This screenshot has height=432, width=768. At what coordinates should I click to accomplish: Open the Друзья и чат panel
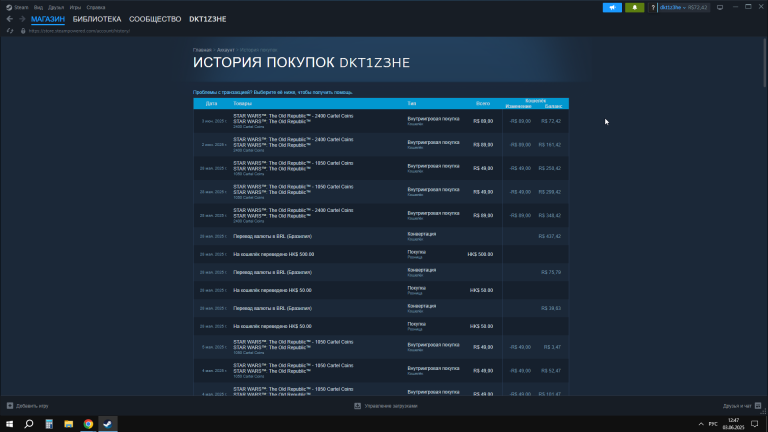click(x=742, y=406)
